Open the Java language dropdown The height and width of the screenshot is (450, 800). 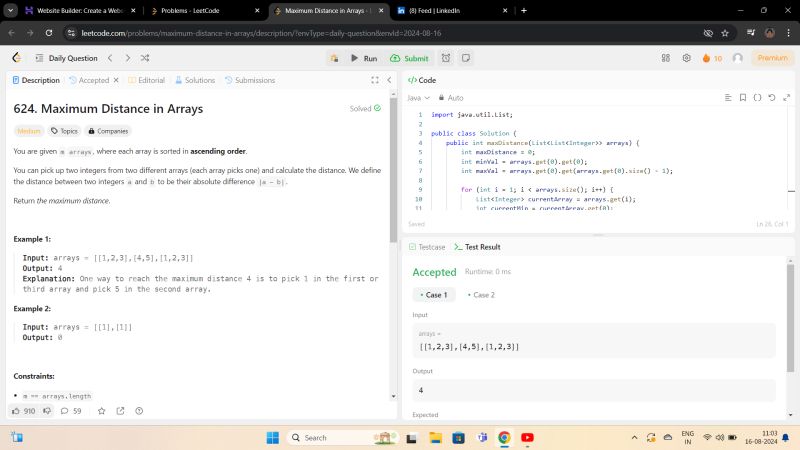[418, 98]
